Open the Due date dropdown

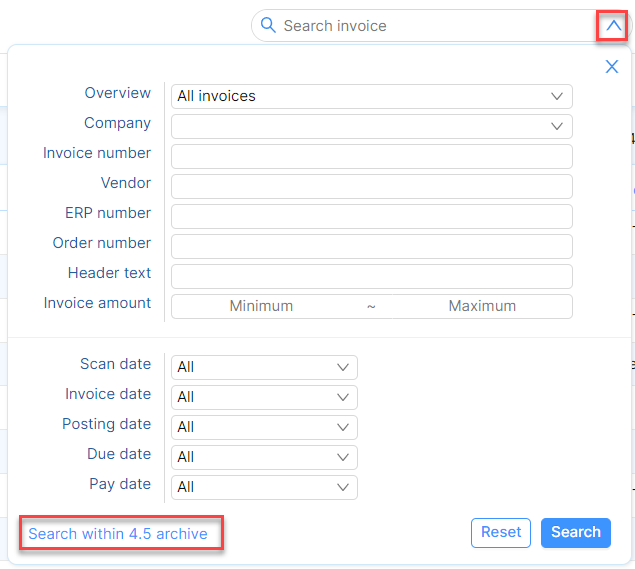[x=264, y=457]
